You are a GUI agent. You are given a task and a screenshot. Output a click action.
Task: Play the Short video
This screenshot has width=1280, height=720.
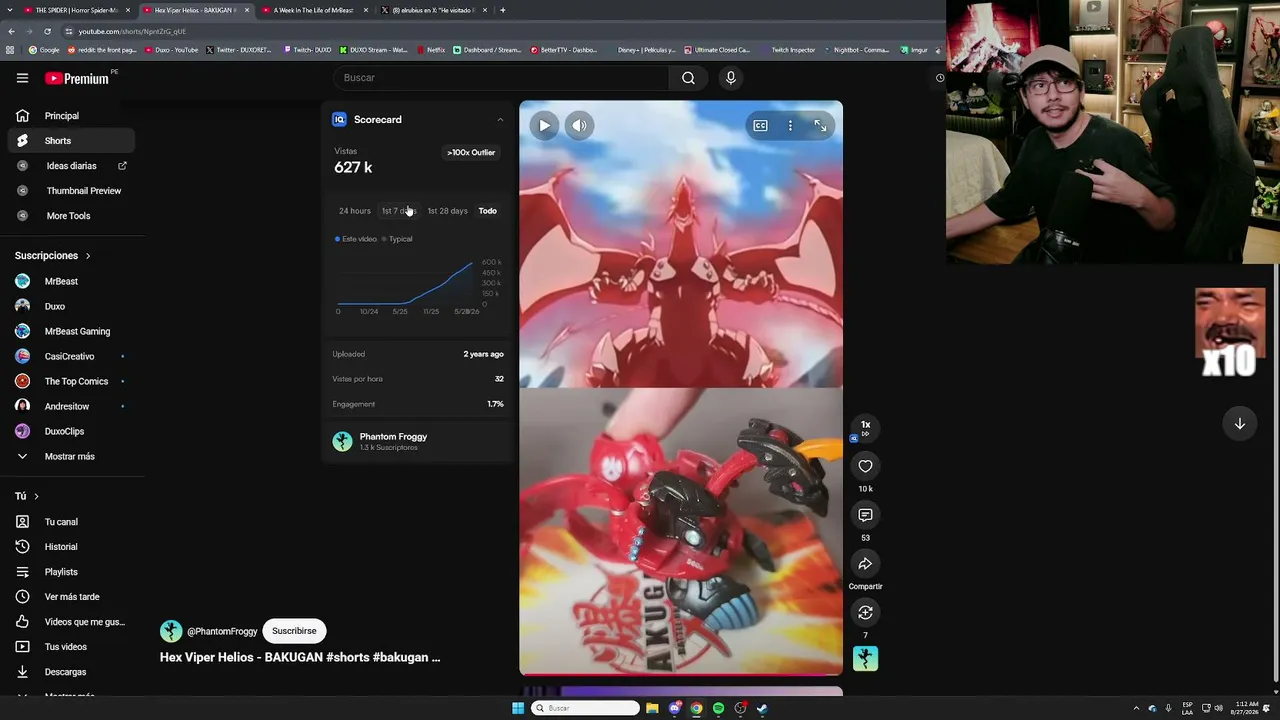(x=544, y=125)
